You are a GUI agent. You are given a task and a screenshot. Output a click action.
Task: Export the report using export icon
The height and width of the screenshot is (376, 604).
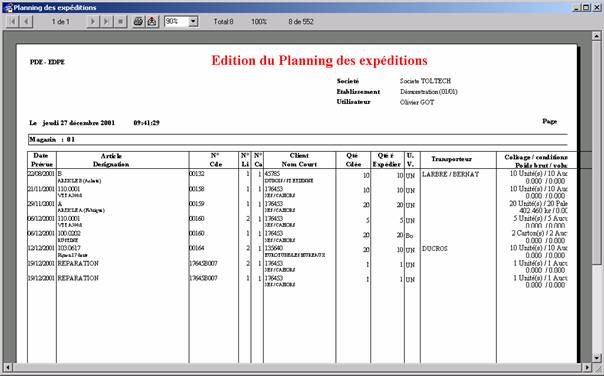152,22
